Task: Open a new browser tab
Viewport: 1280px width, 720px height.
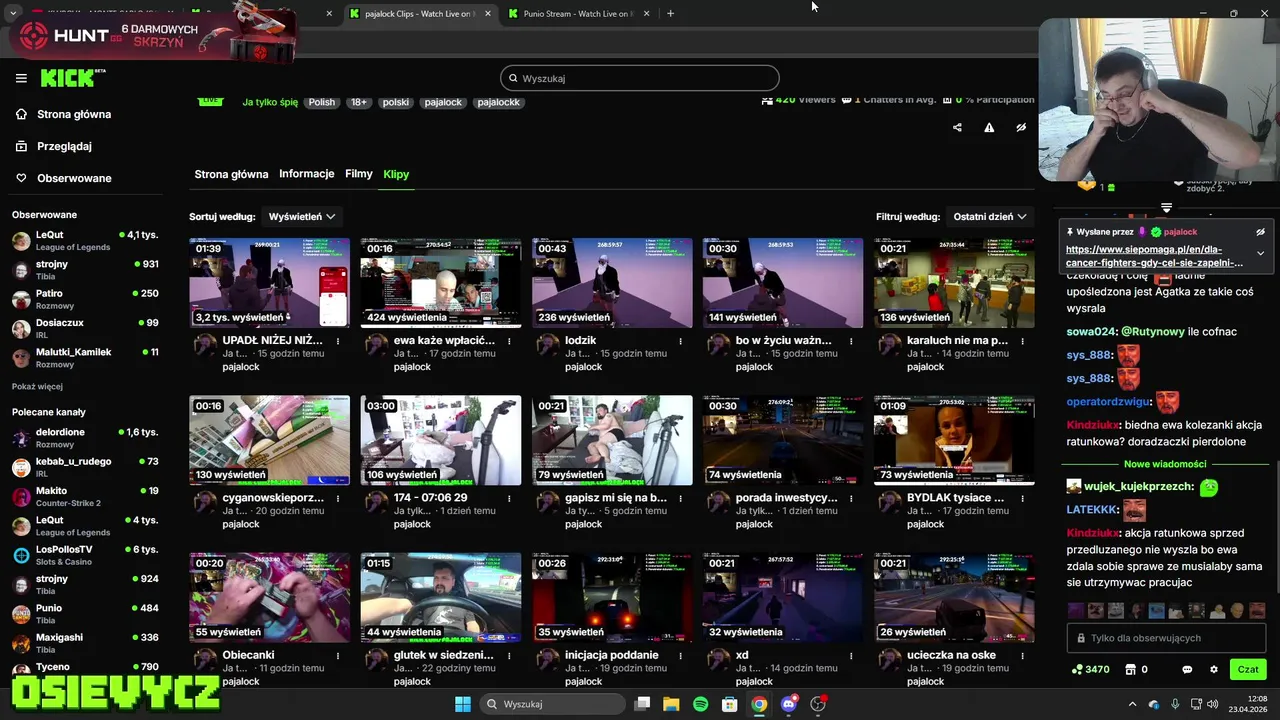Action: click(670, 14)
